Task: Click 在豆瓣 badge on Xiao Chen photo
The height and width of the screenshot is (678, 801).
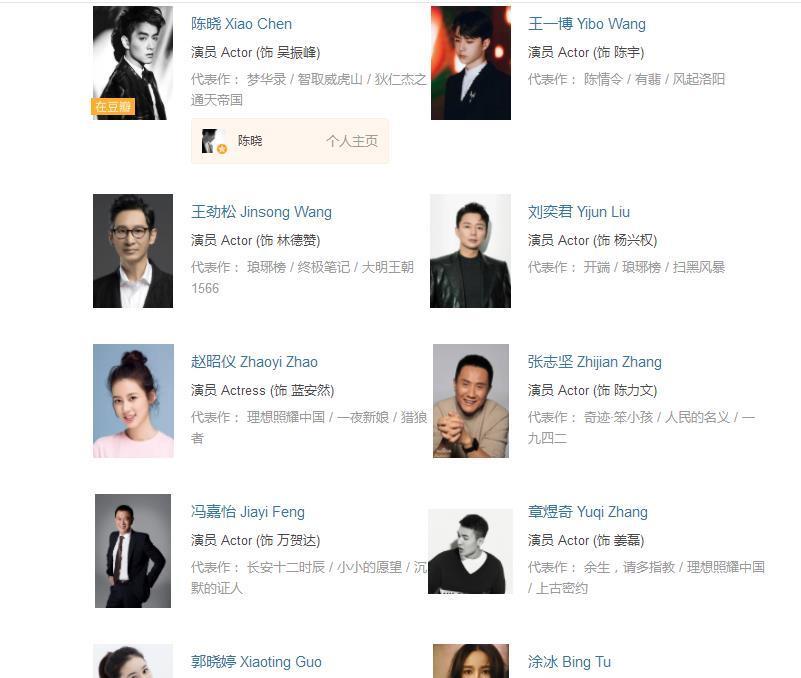Action: (x=113, y=106)
